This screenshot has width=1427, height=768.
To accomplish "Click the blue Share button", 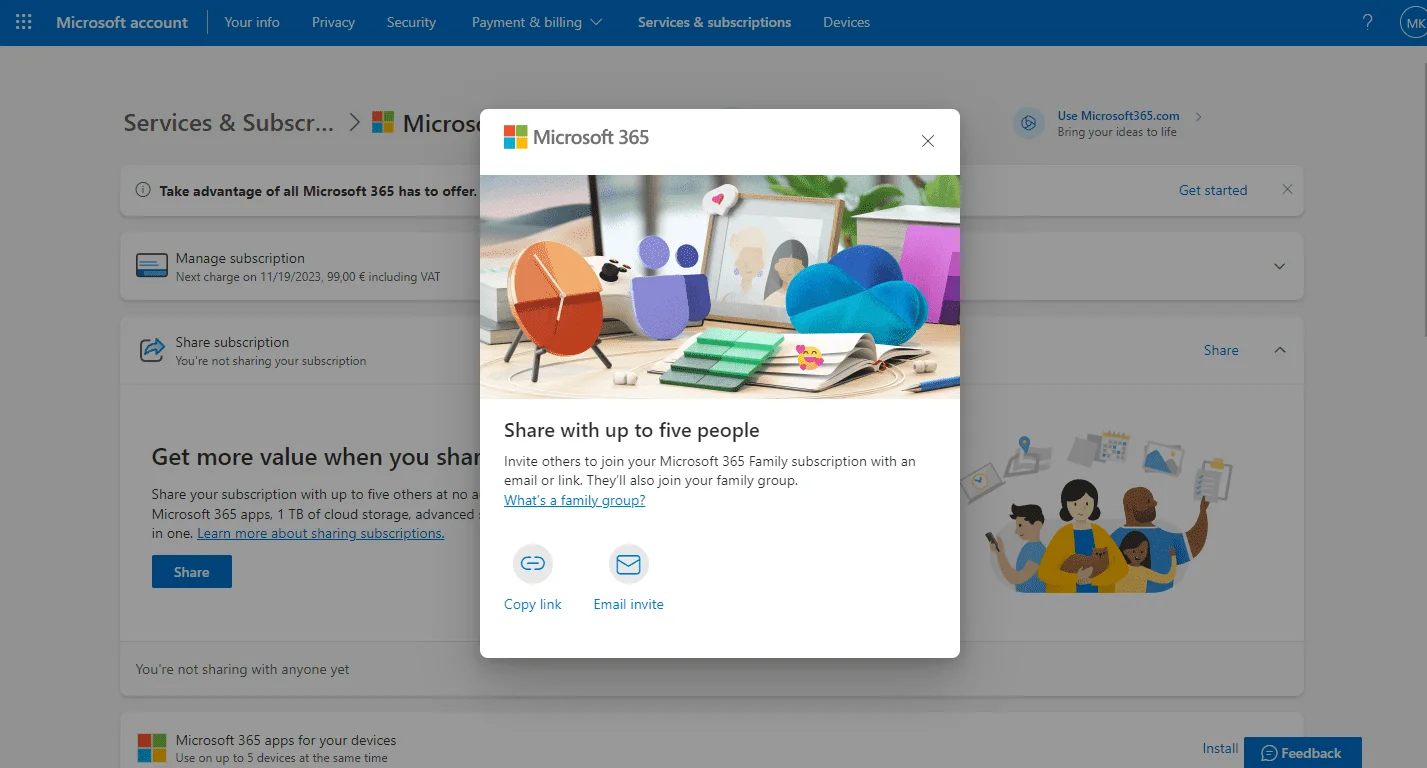I will (192, 572).
